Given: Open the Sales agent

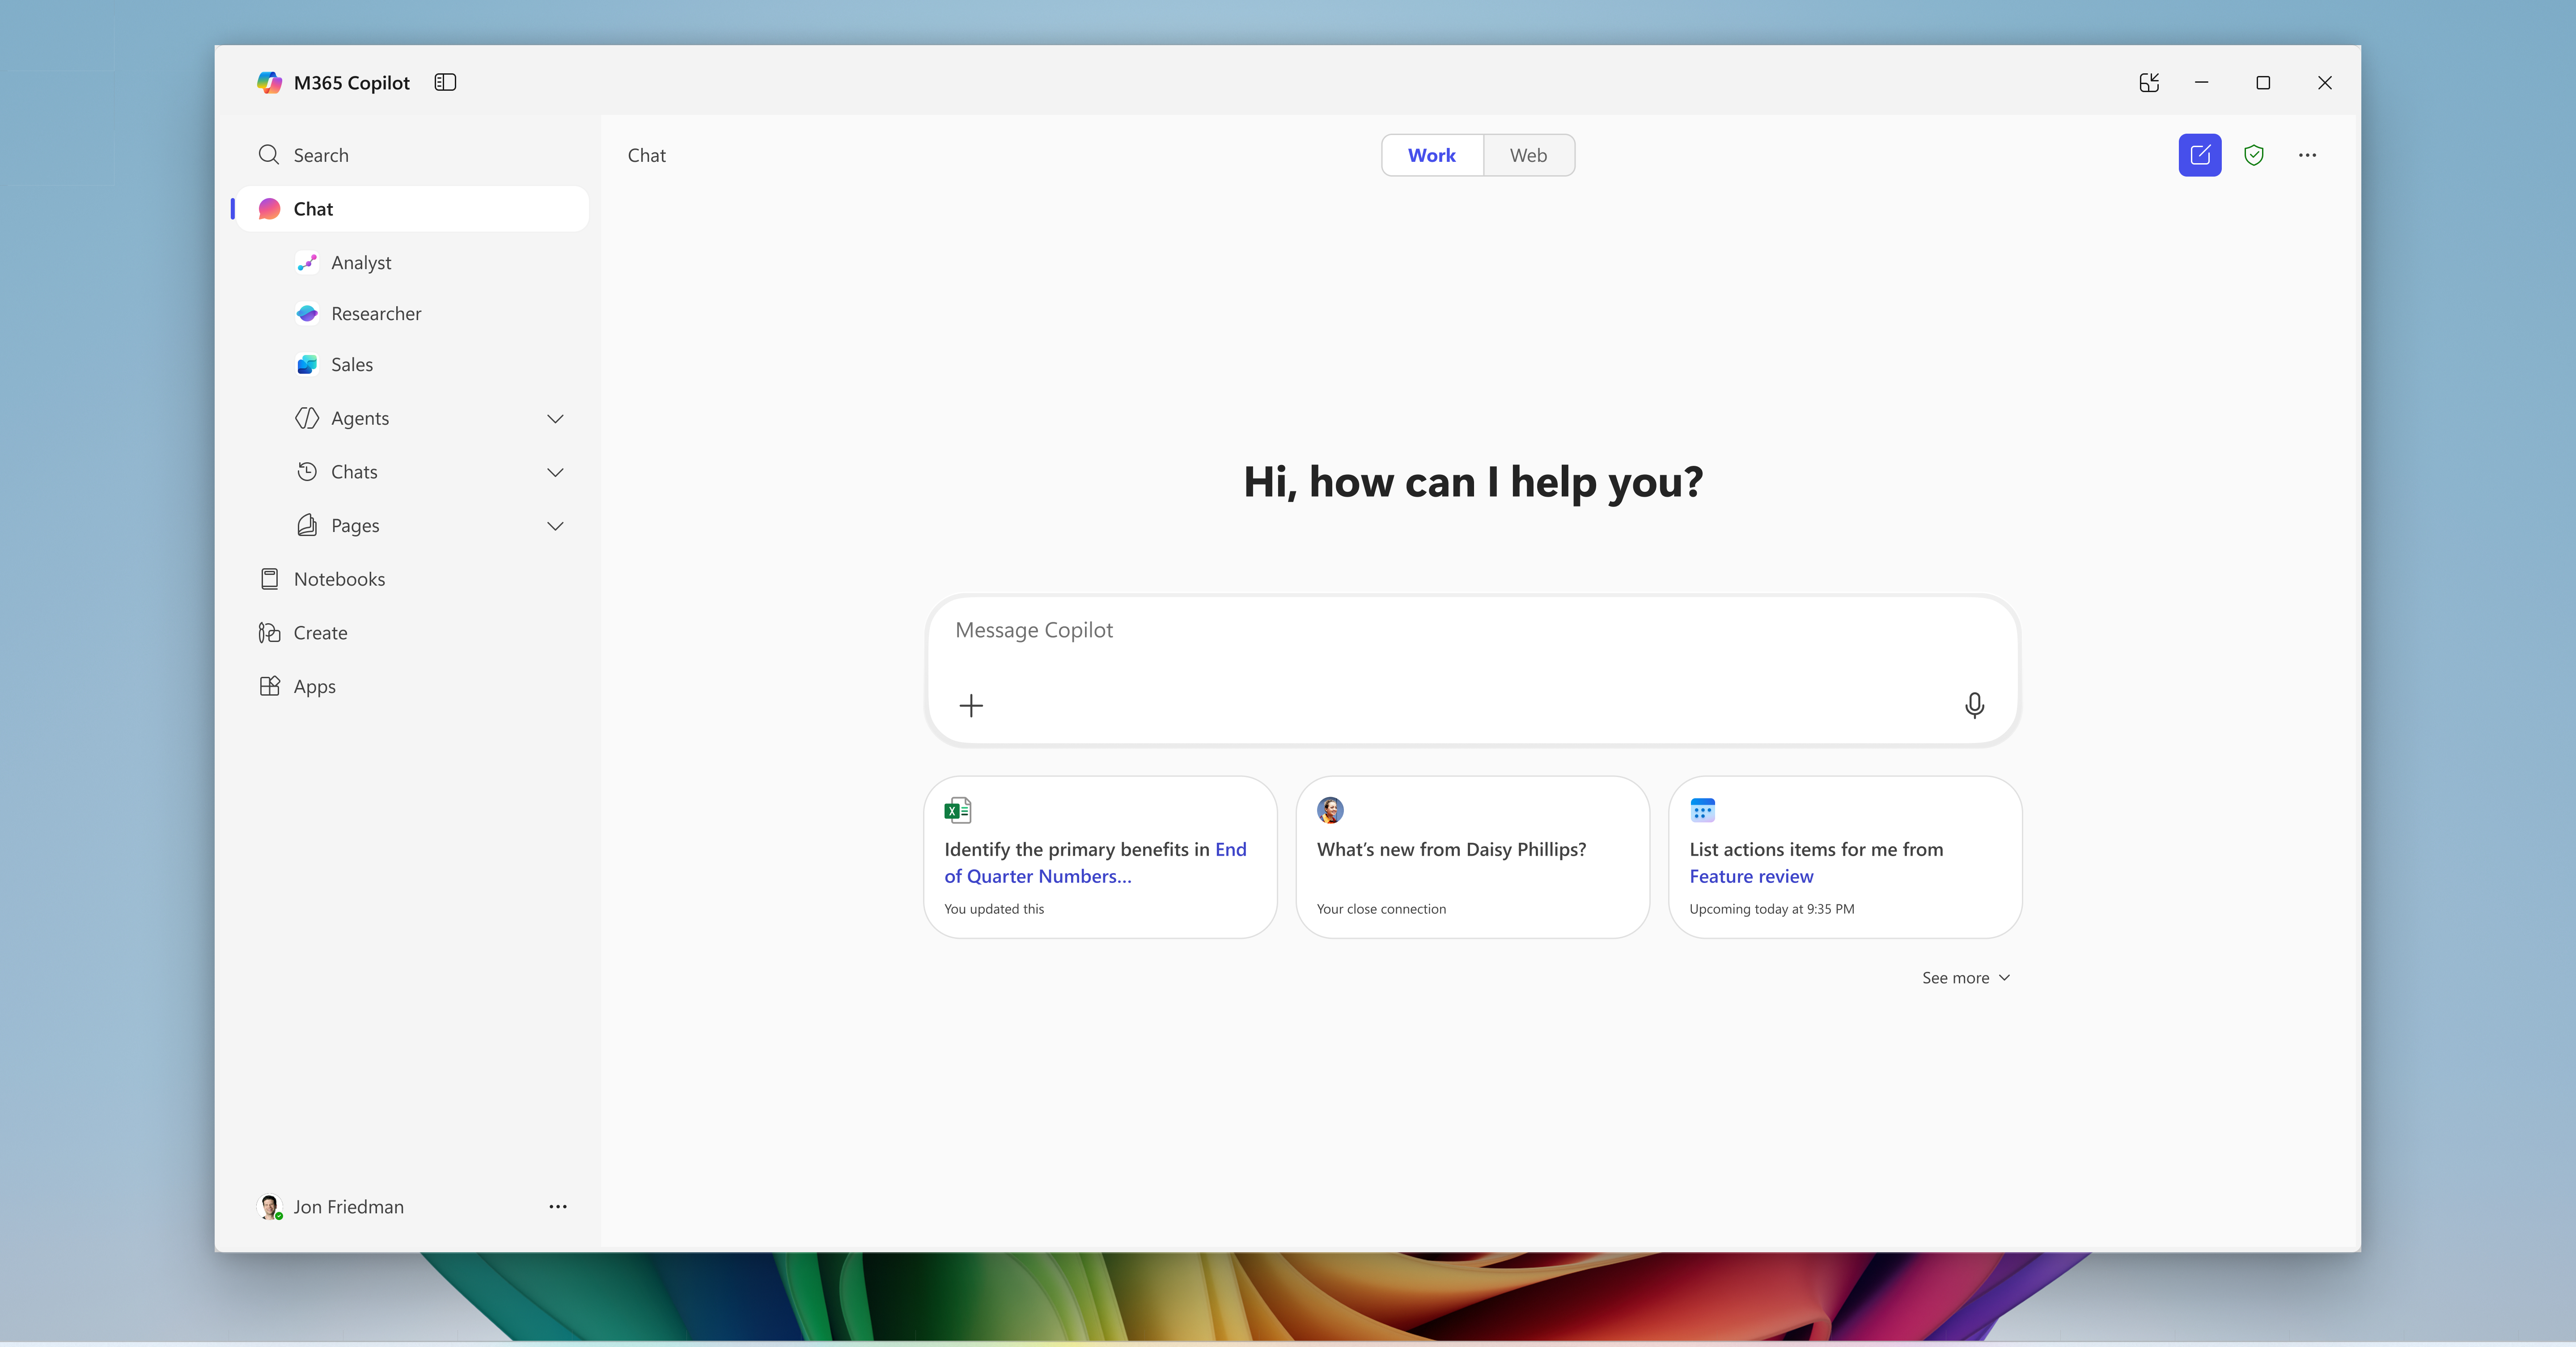Looking at the screenshot, I should click(334, 365).
